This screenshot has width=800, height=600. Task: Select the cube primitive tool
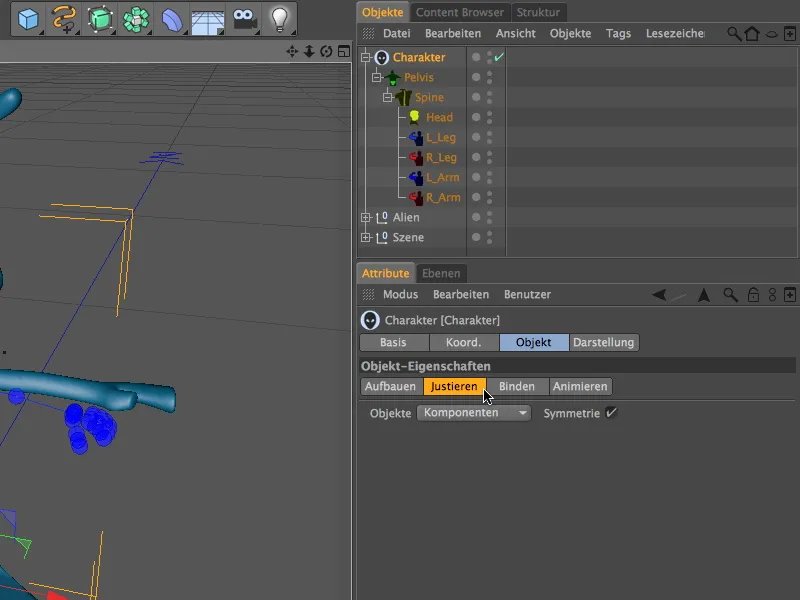[28, 19]
